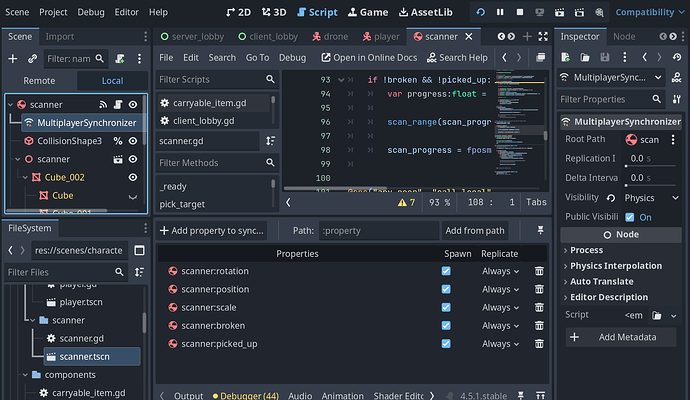Switch to the Node tab
This screenshot has width=690, height=400.
coord(623,36)
